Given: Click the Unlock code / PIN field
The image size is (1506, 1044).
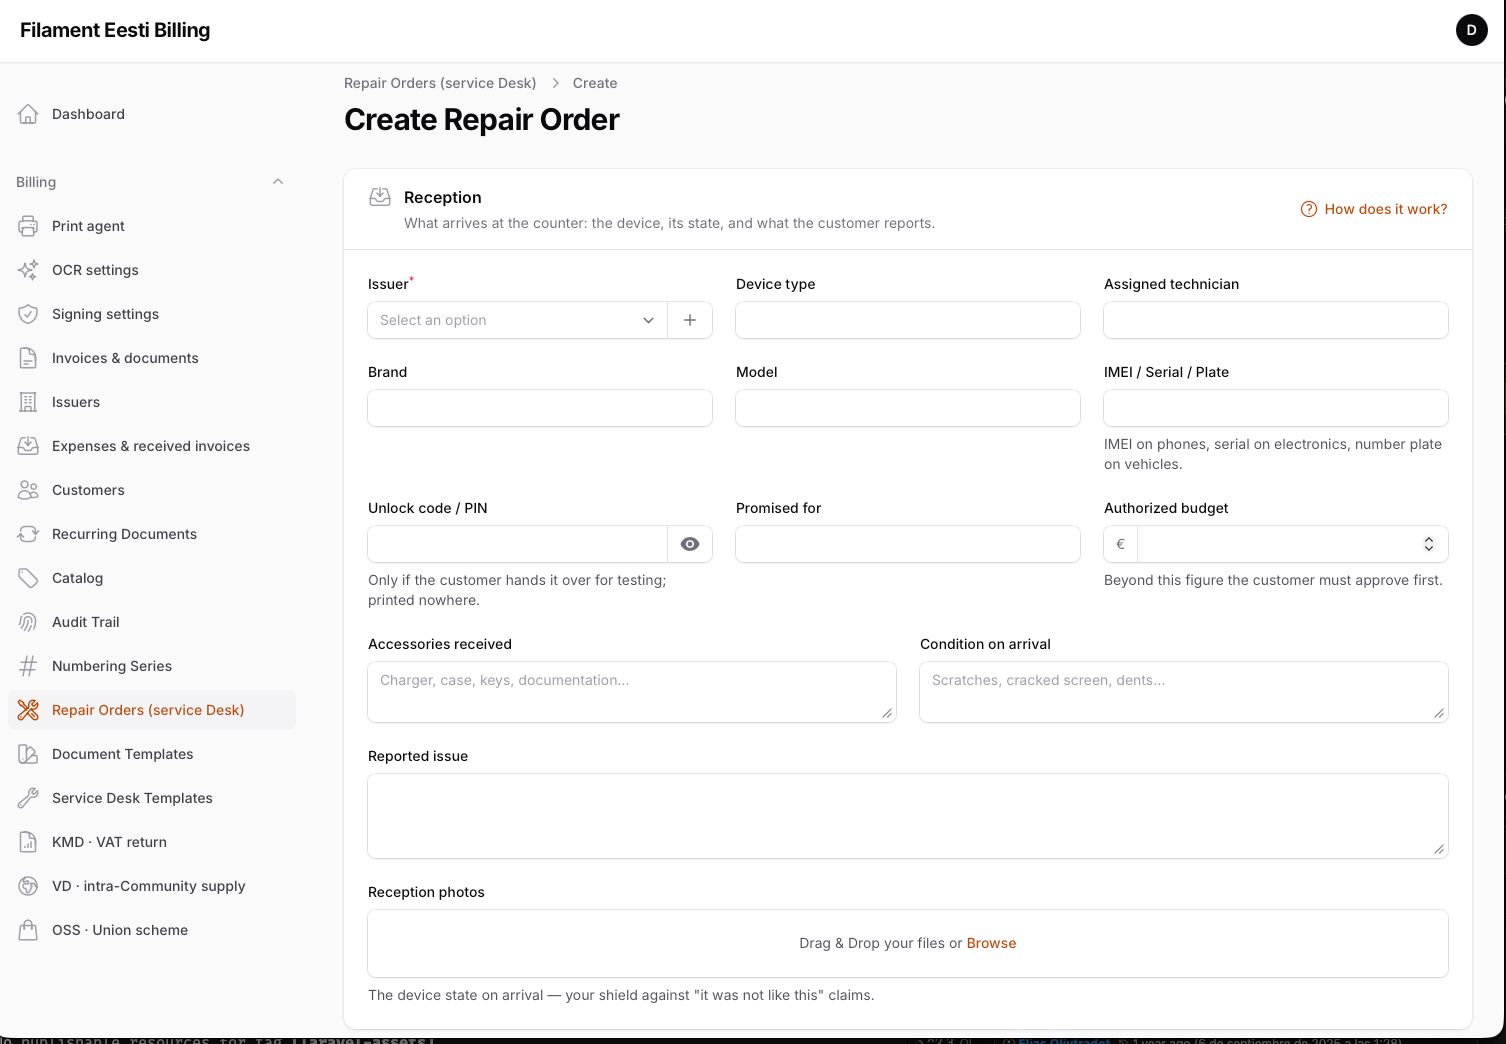Looking at the screenshot, I should coord(517,544).
